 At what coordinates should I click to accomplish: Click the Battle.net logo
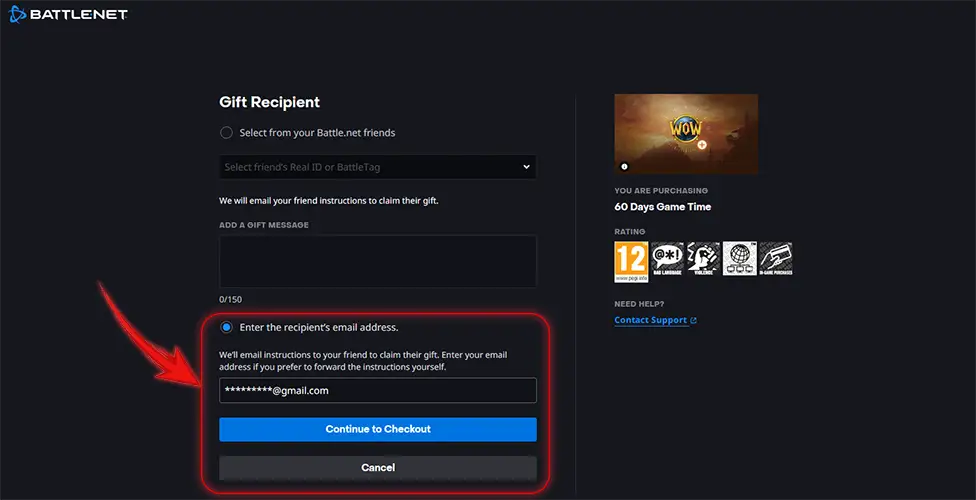point(68,14)
